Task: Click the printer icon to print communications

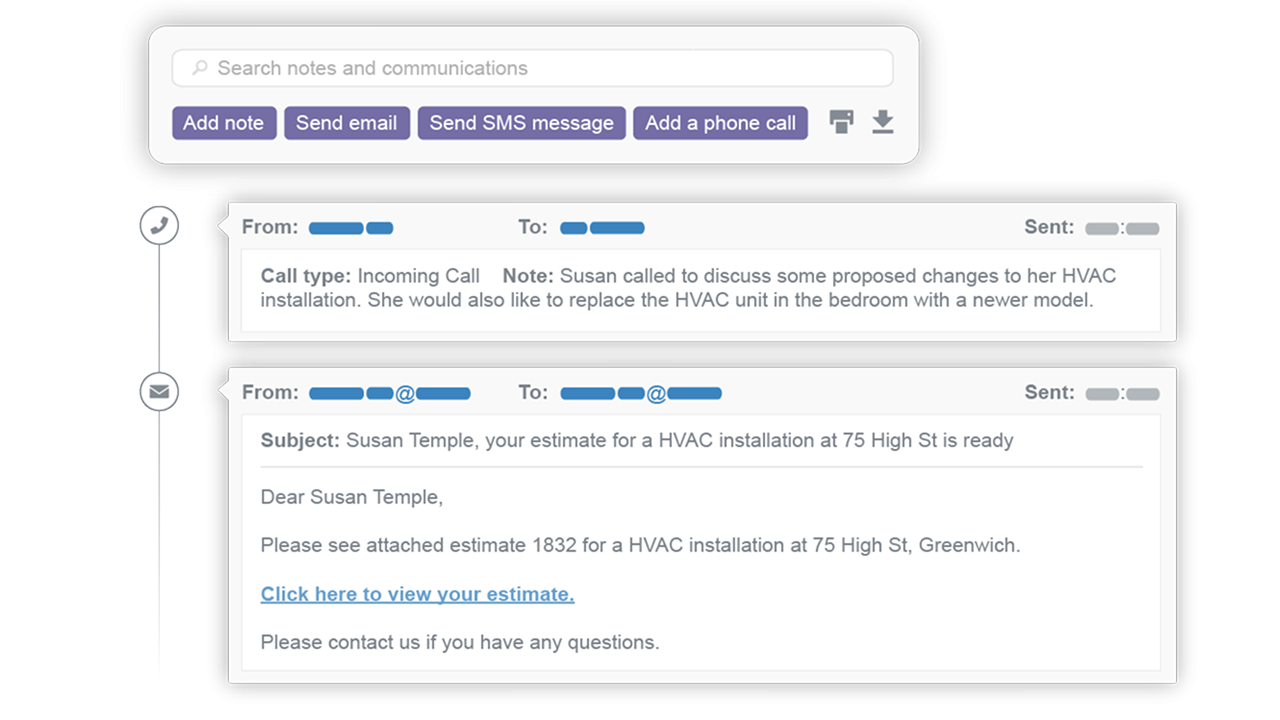Action: pyautogui.click(x=841, y=121)
